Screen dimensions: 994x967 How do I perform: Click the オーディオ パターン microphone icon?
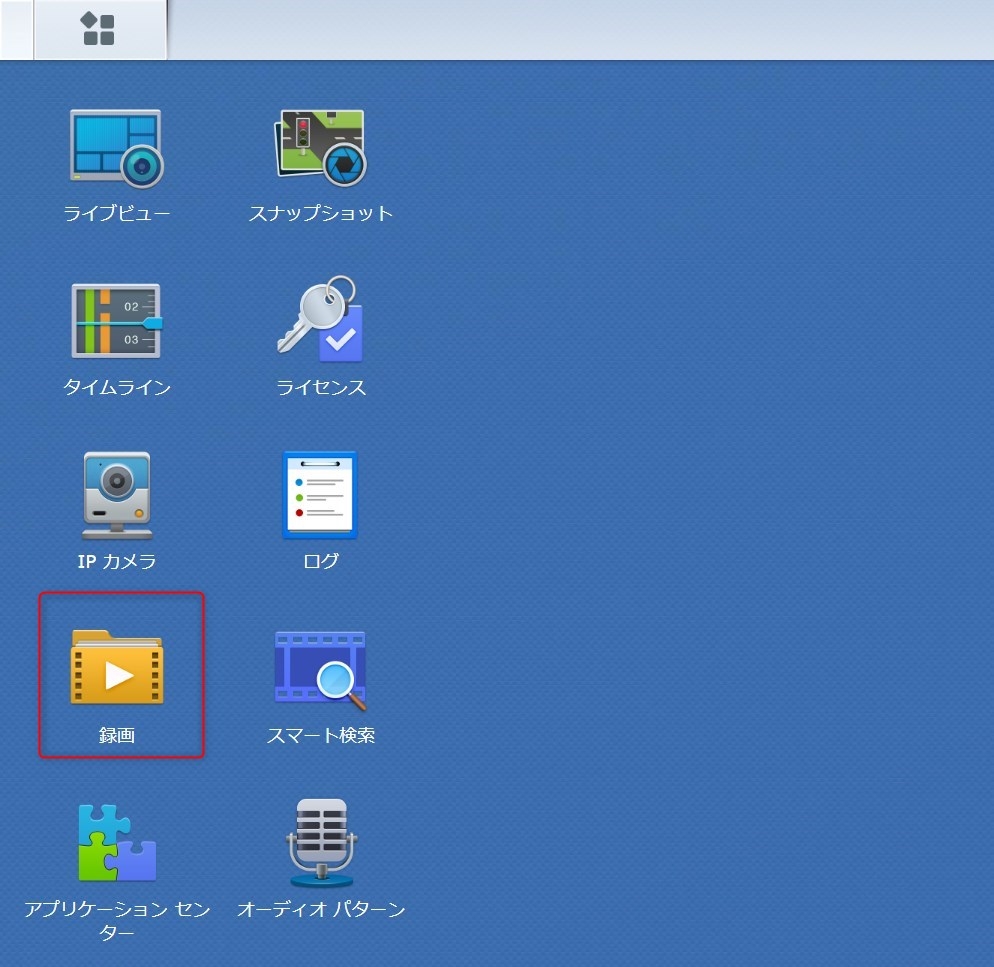click(320, 842)
